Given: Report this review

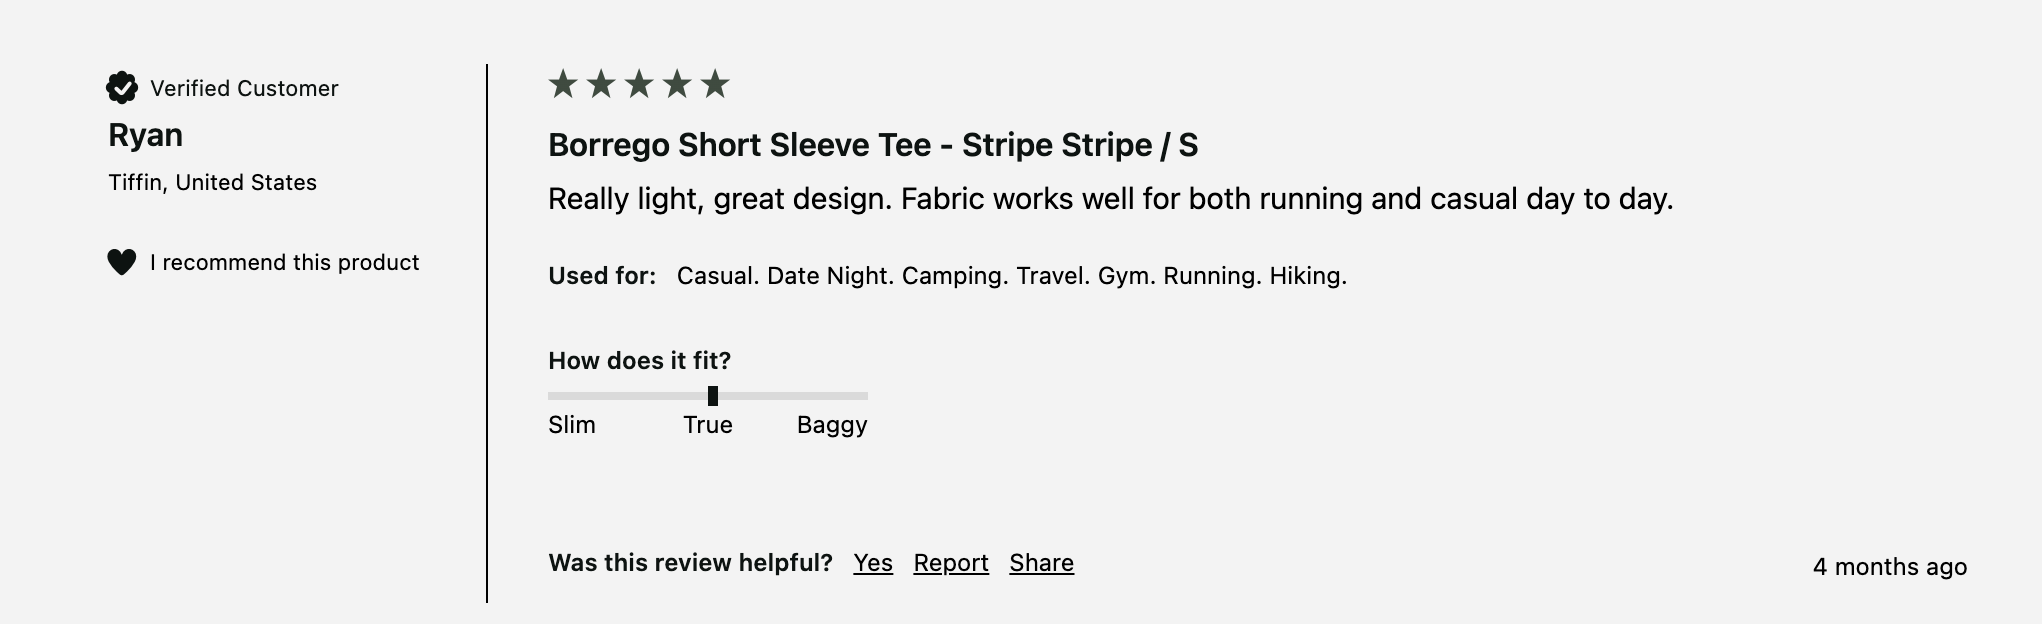Looking at the screenshot, I should [950, 563].
